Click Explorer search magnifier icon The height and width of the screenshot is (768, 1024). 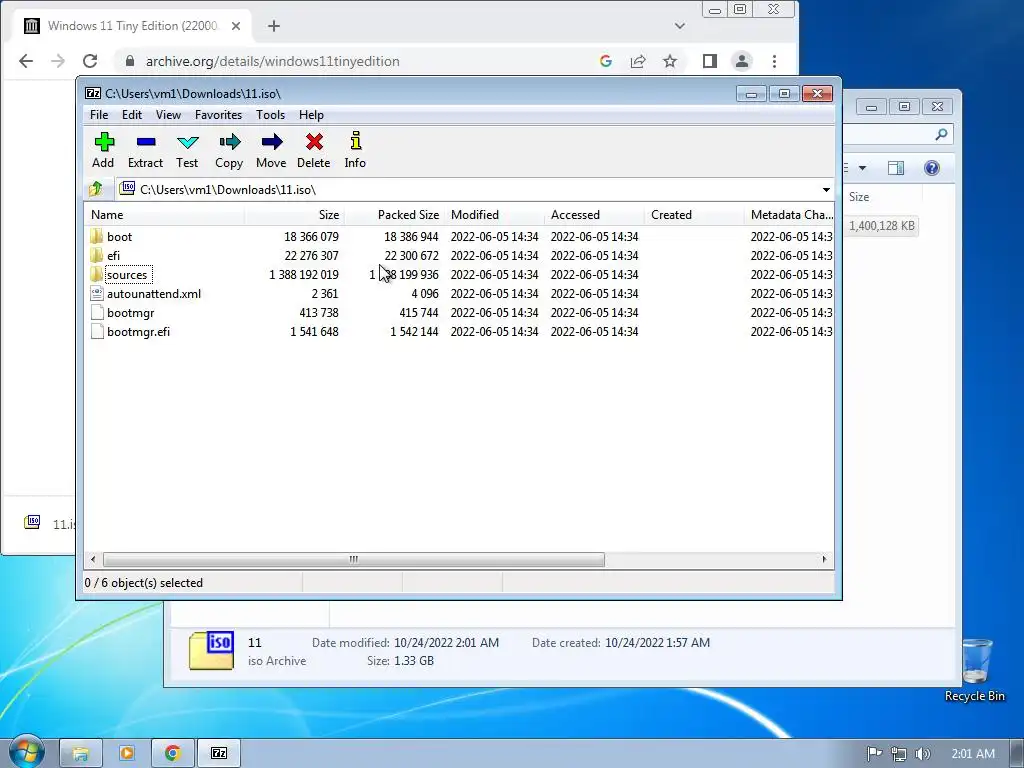coord(941,134)
